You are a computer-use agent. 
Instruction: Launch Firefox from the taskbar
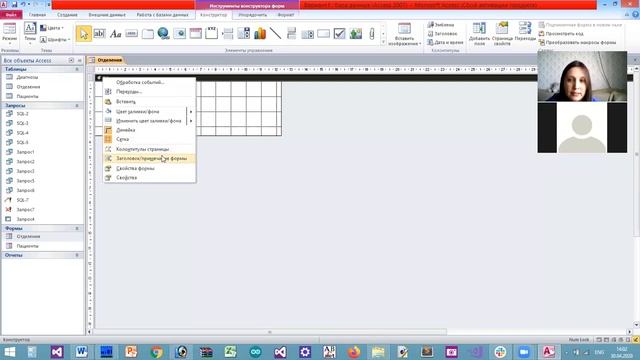354,352
